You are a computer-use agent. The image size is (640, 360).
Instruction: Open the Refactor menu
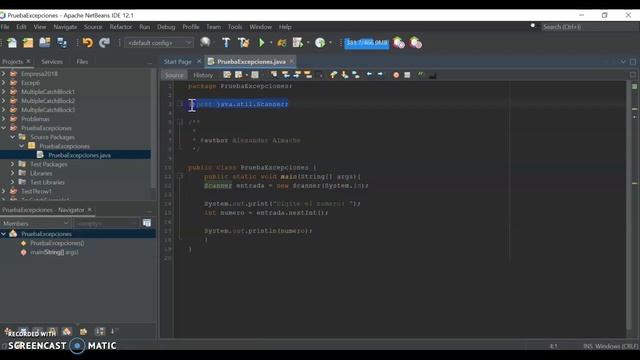[121, 27]
